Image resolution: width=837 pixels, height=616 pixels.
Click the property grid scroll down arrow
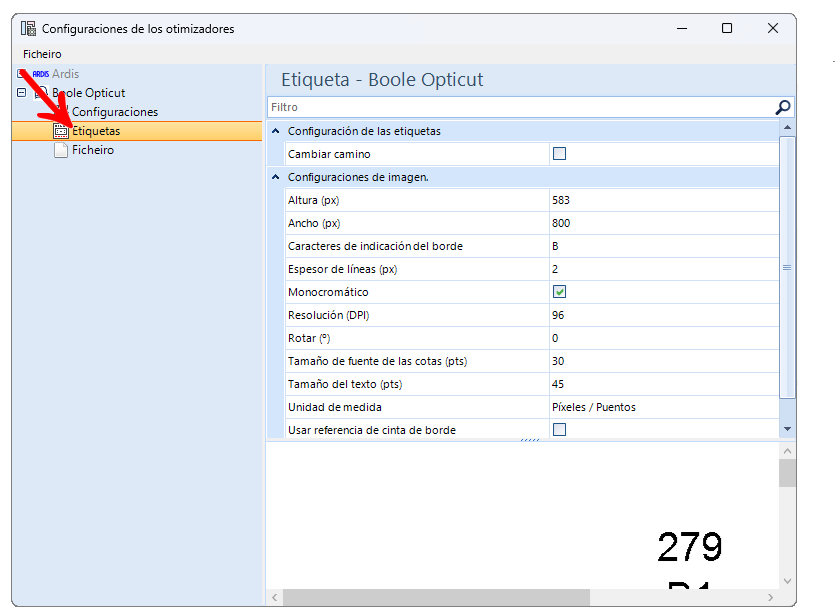click(x=787, y=429)
